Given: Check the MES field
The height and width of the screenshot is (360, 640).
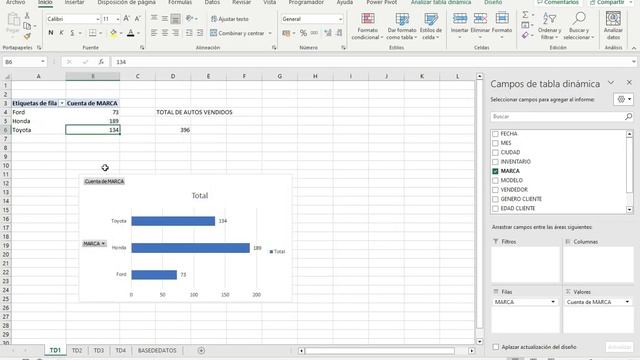Looking at the screenshot, I should click(x=495, y=143).
